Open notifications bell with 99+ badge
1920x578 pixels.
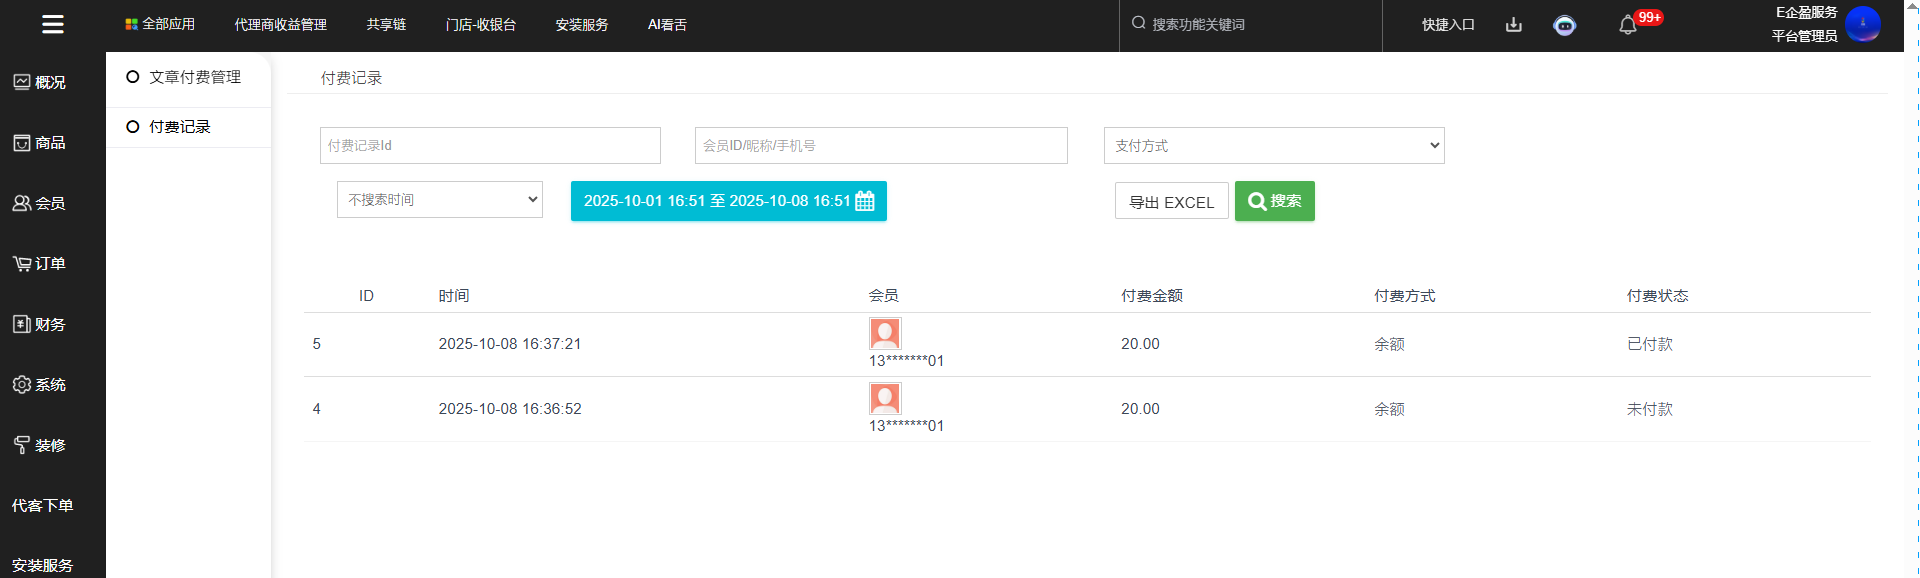point(1628,25)
